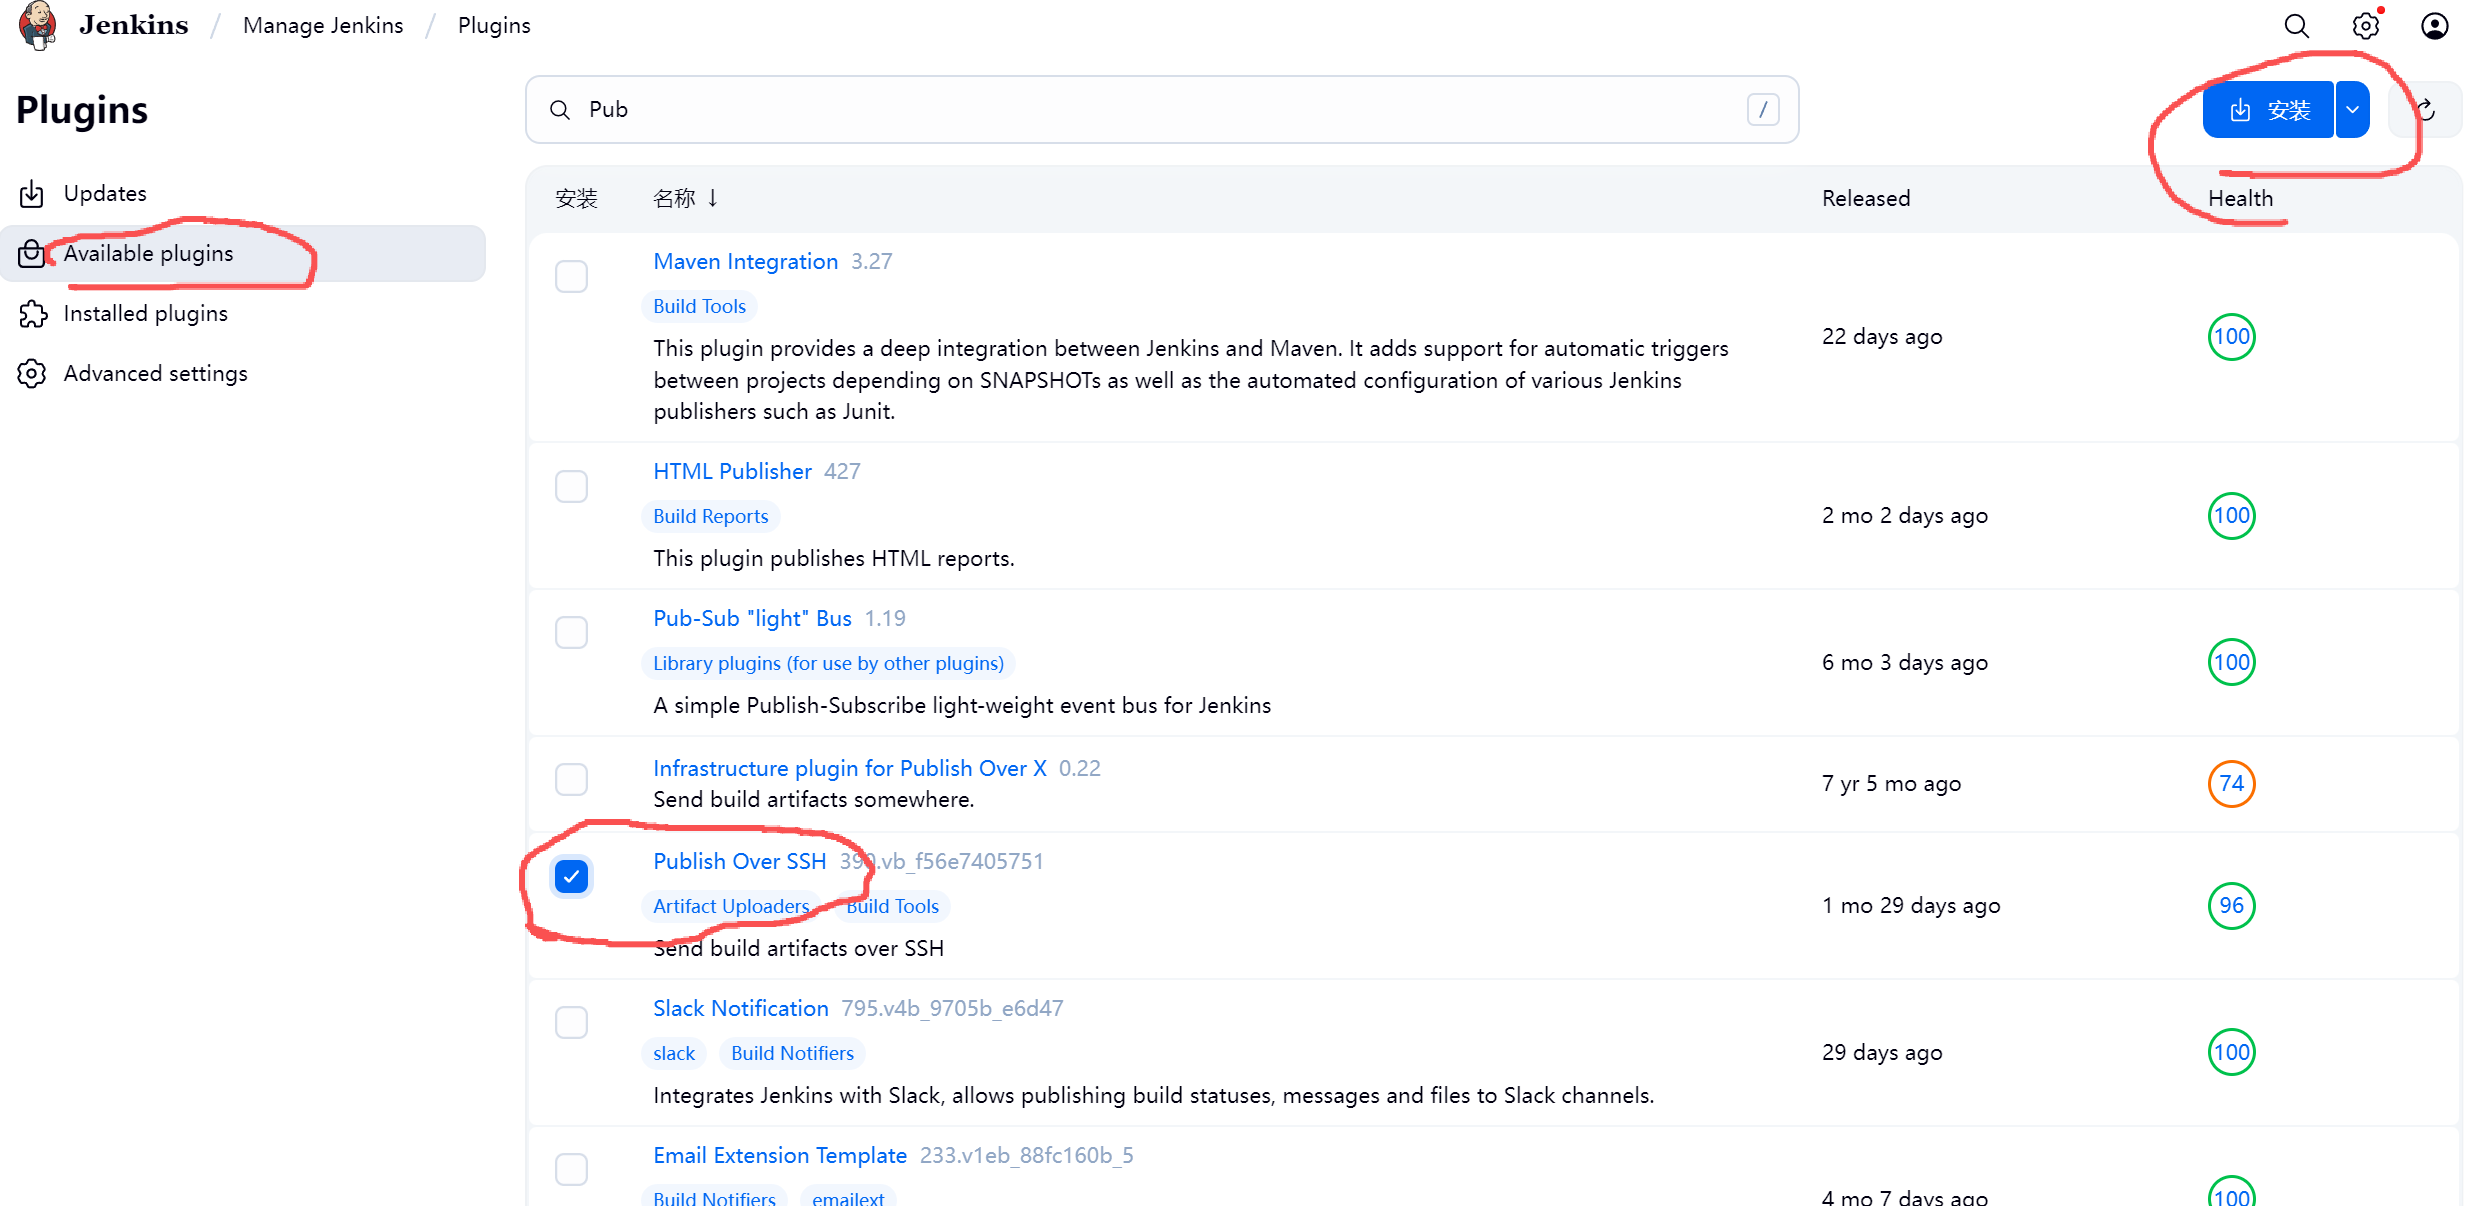Click the Slack Notification health score 100
Image resolution: width=2475 pixels, height=1206 pixels.
[2231, 1053]
